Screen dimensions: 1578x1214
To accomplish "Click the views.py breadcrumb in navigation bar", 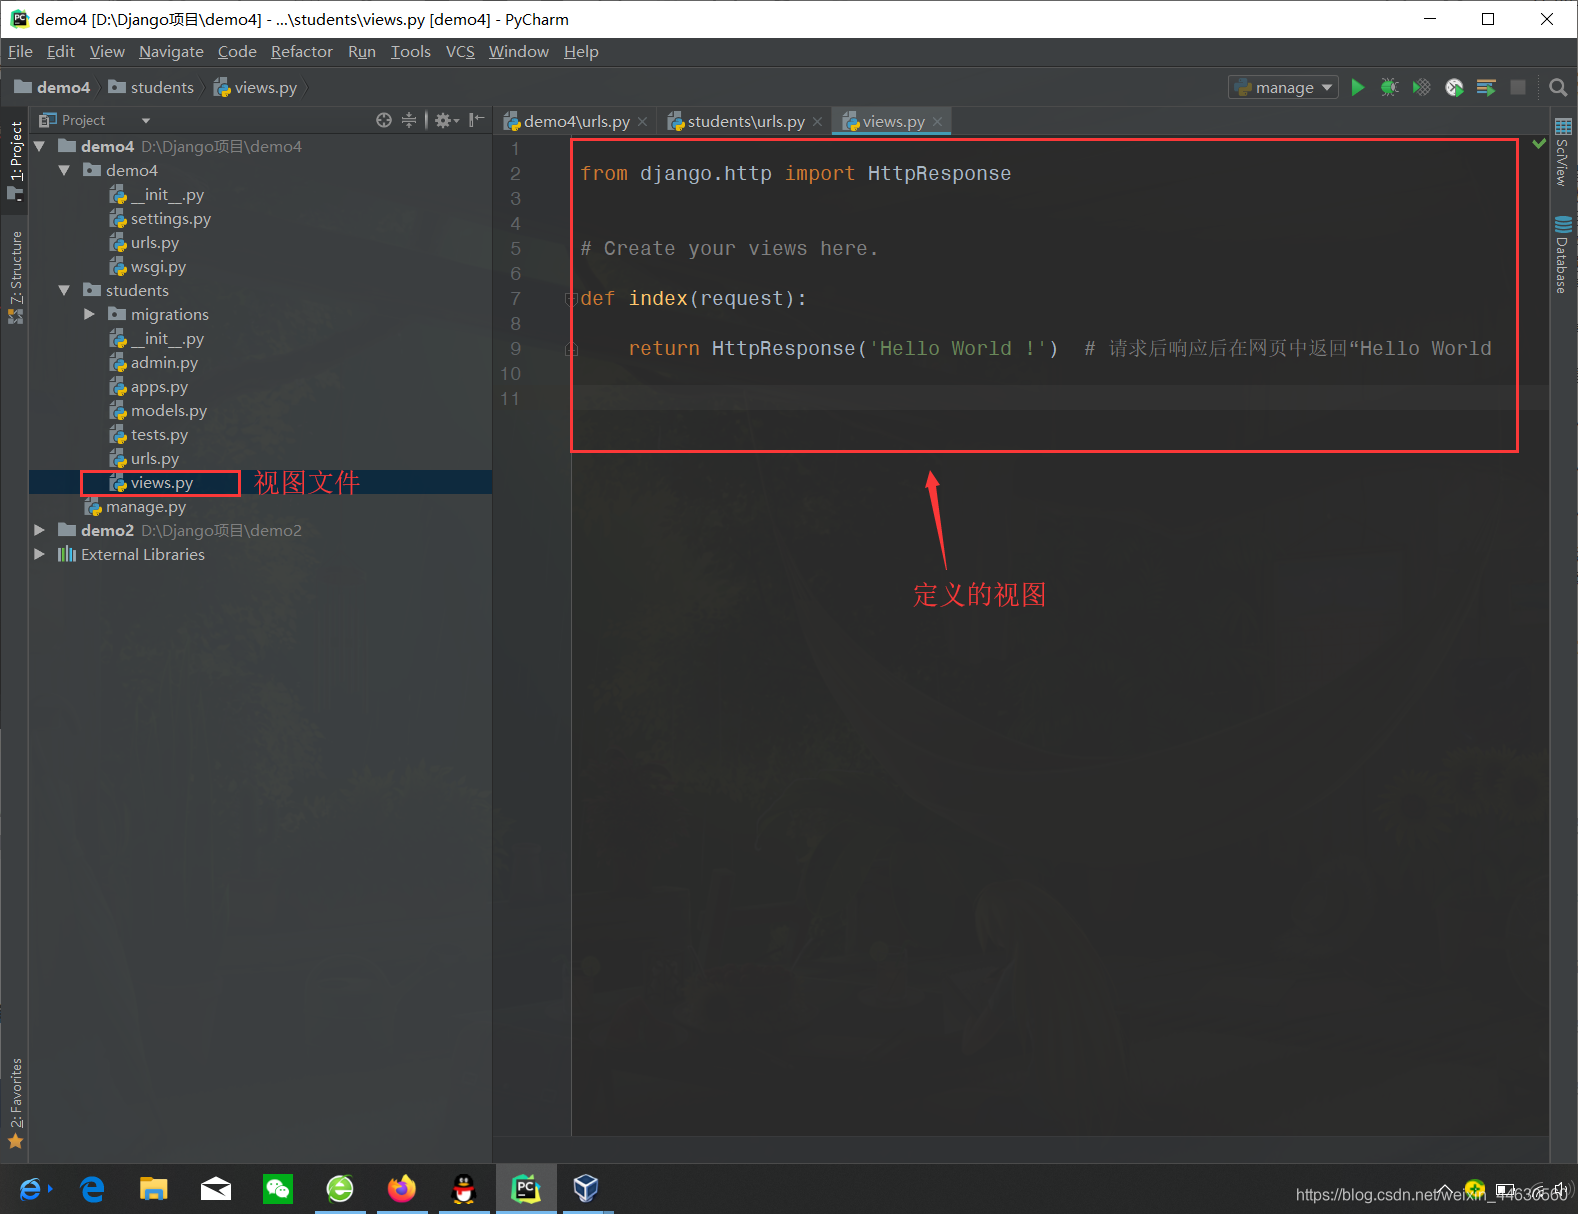I will coord(256,87).
